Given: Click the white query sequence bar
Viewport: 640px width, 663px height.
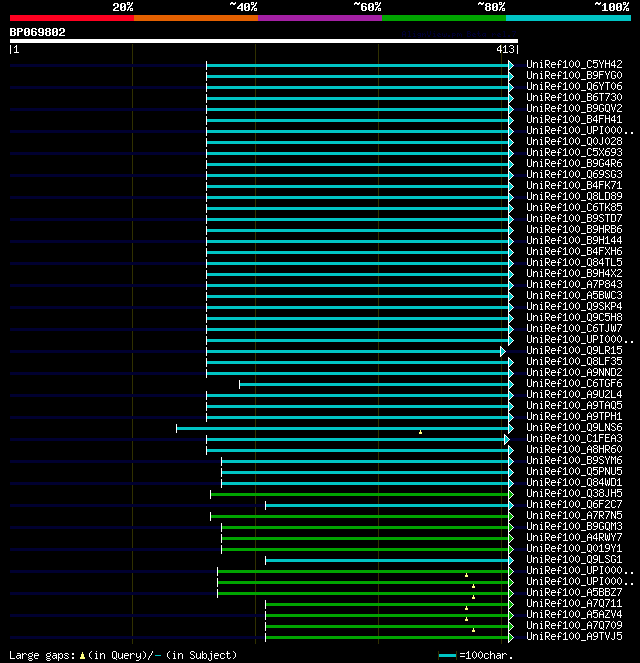Looking at the screenshot, I should 264,41.
